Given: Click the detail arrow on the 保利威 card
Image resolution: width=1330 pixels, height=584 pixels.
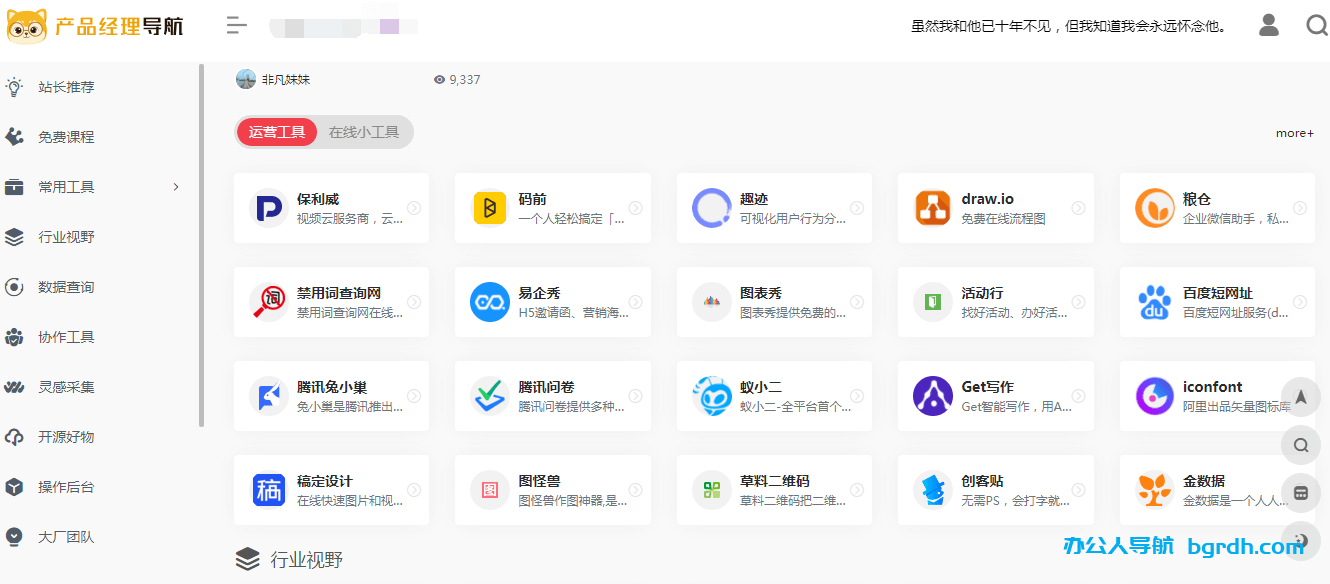Looking at the screenshot, I should tap(413, 207).
